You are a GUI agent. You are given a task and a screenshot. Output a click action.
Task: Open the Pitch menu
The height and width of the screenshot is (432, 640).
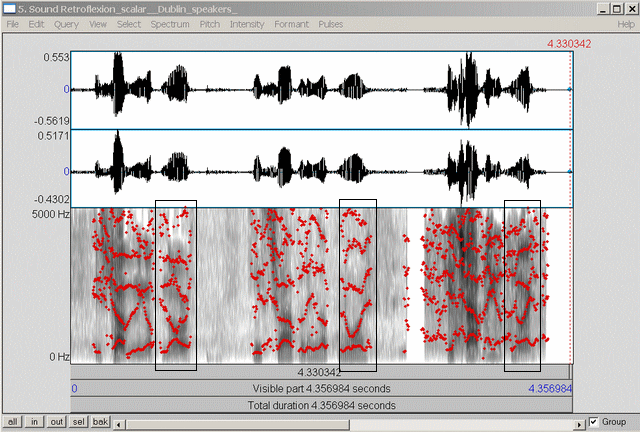(210, 23)
